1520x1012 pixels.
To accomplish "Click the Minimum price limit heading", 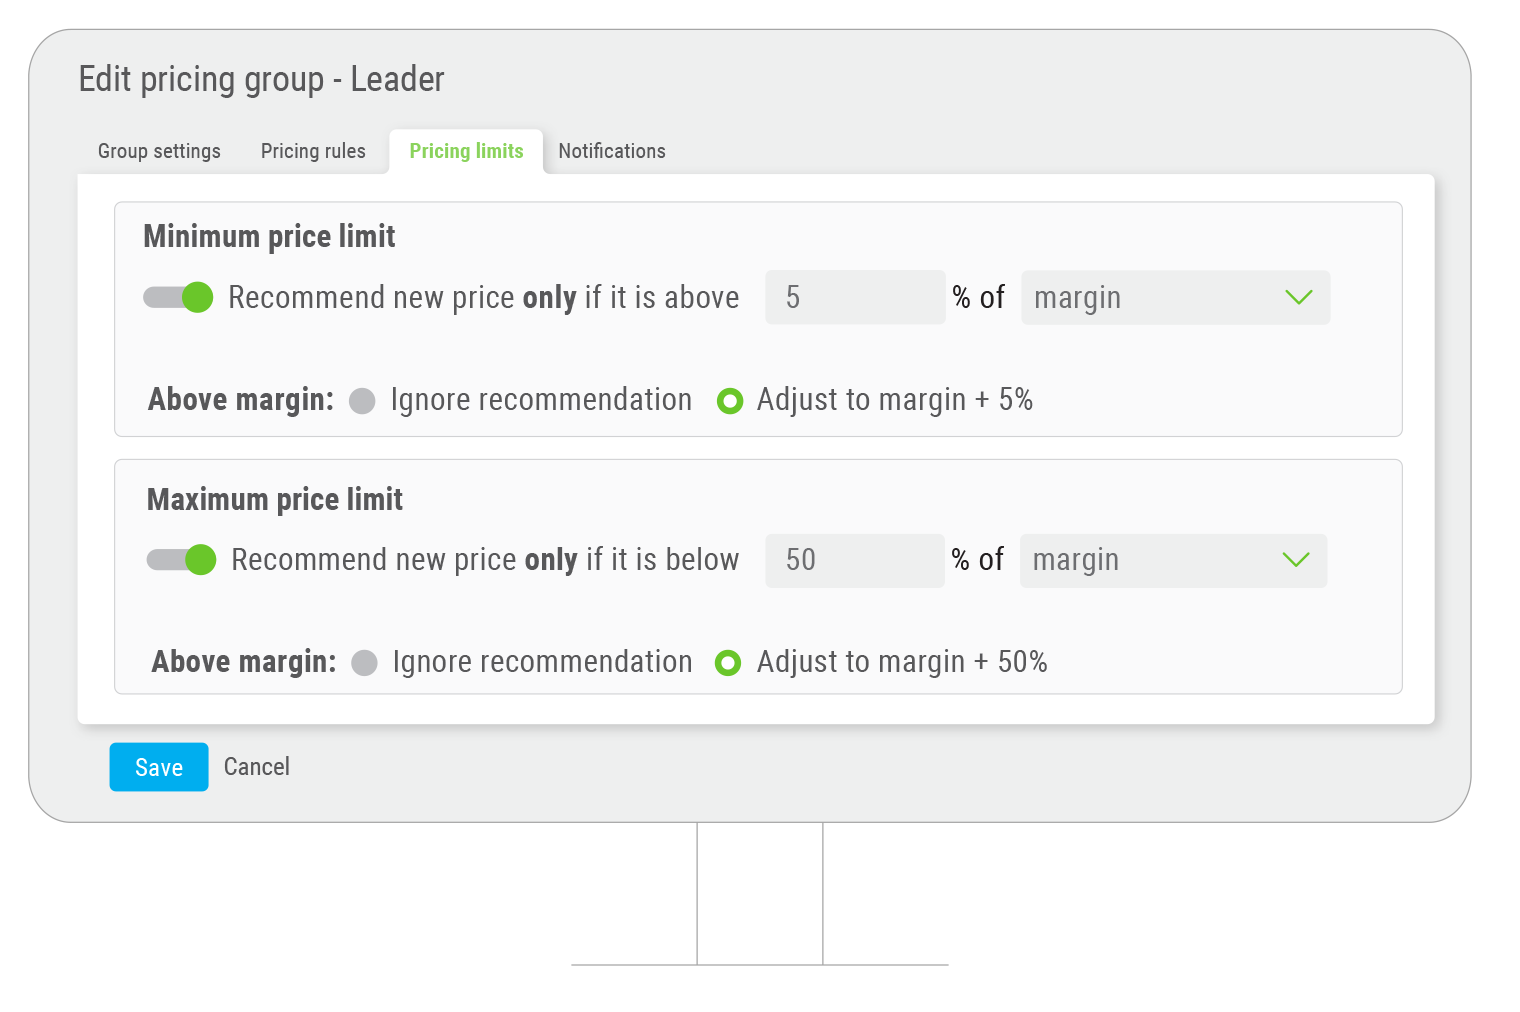I will (270, 236).
